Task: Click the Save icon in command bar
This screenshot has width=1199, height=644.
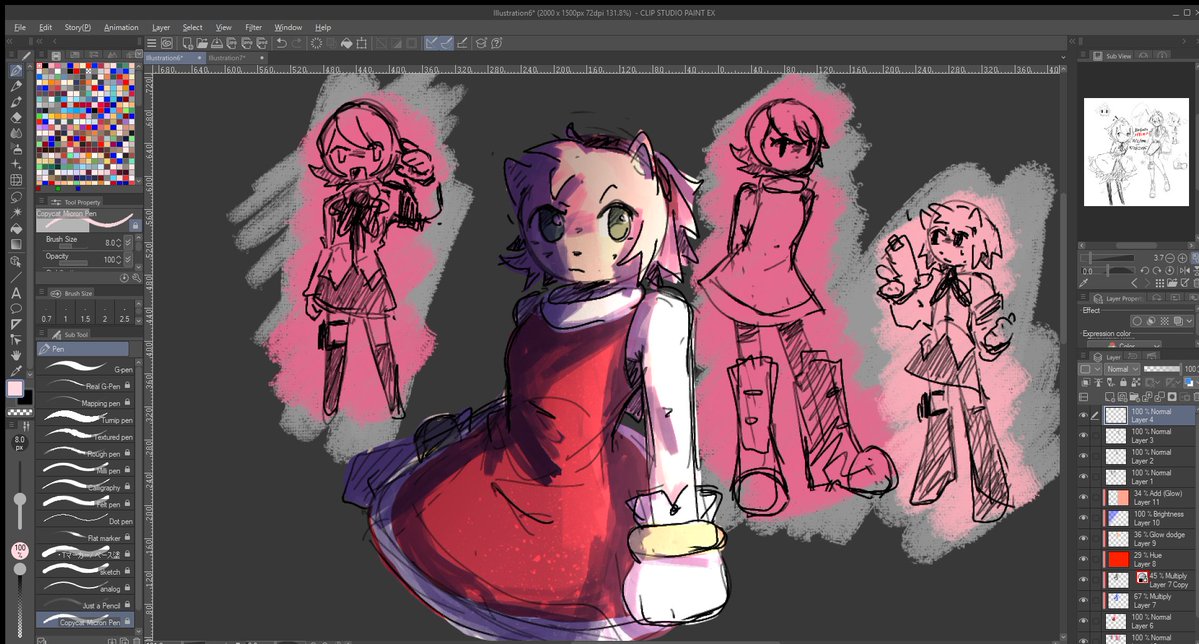Action: coord(217,44)
